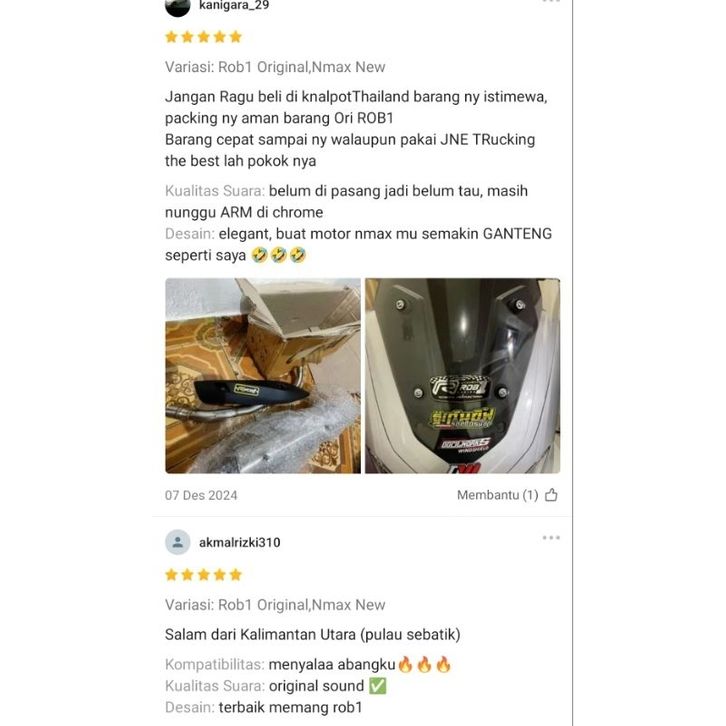The height and width of the screenshot is (726, 726).
Task: Tap the Salam dari Kalimantan Utara text
Action: click(313, 634)
